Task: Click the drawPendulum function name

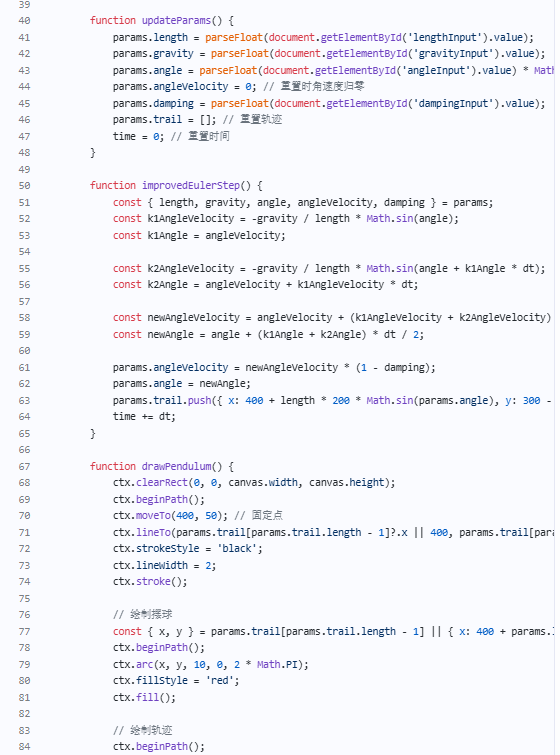Action: (176, 467)
